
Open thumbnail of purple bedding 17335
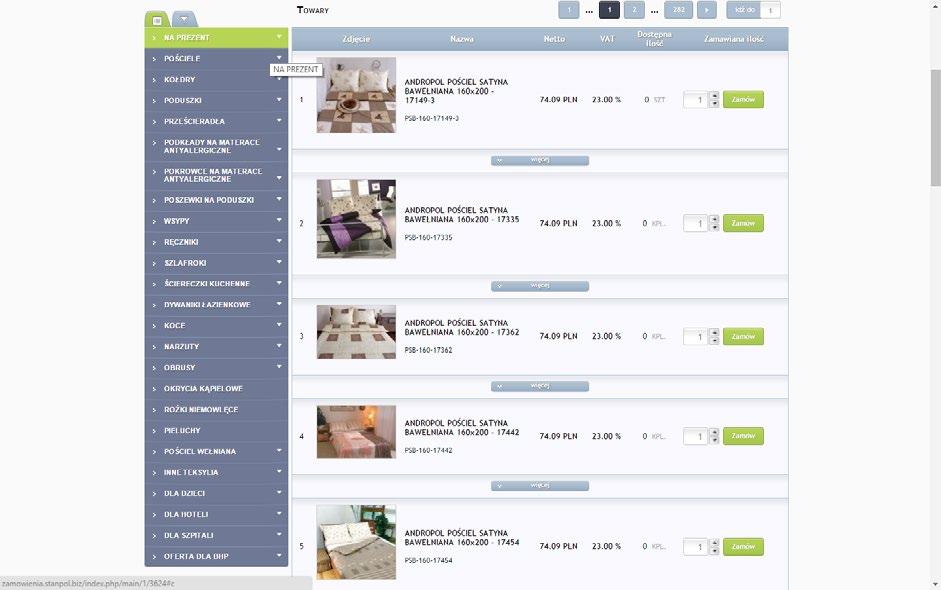click(x=356, y=218)
